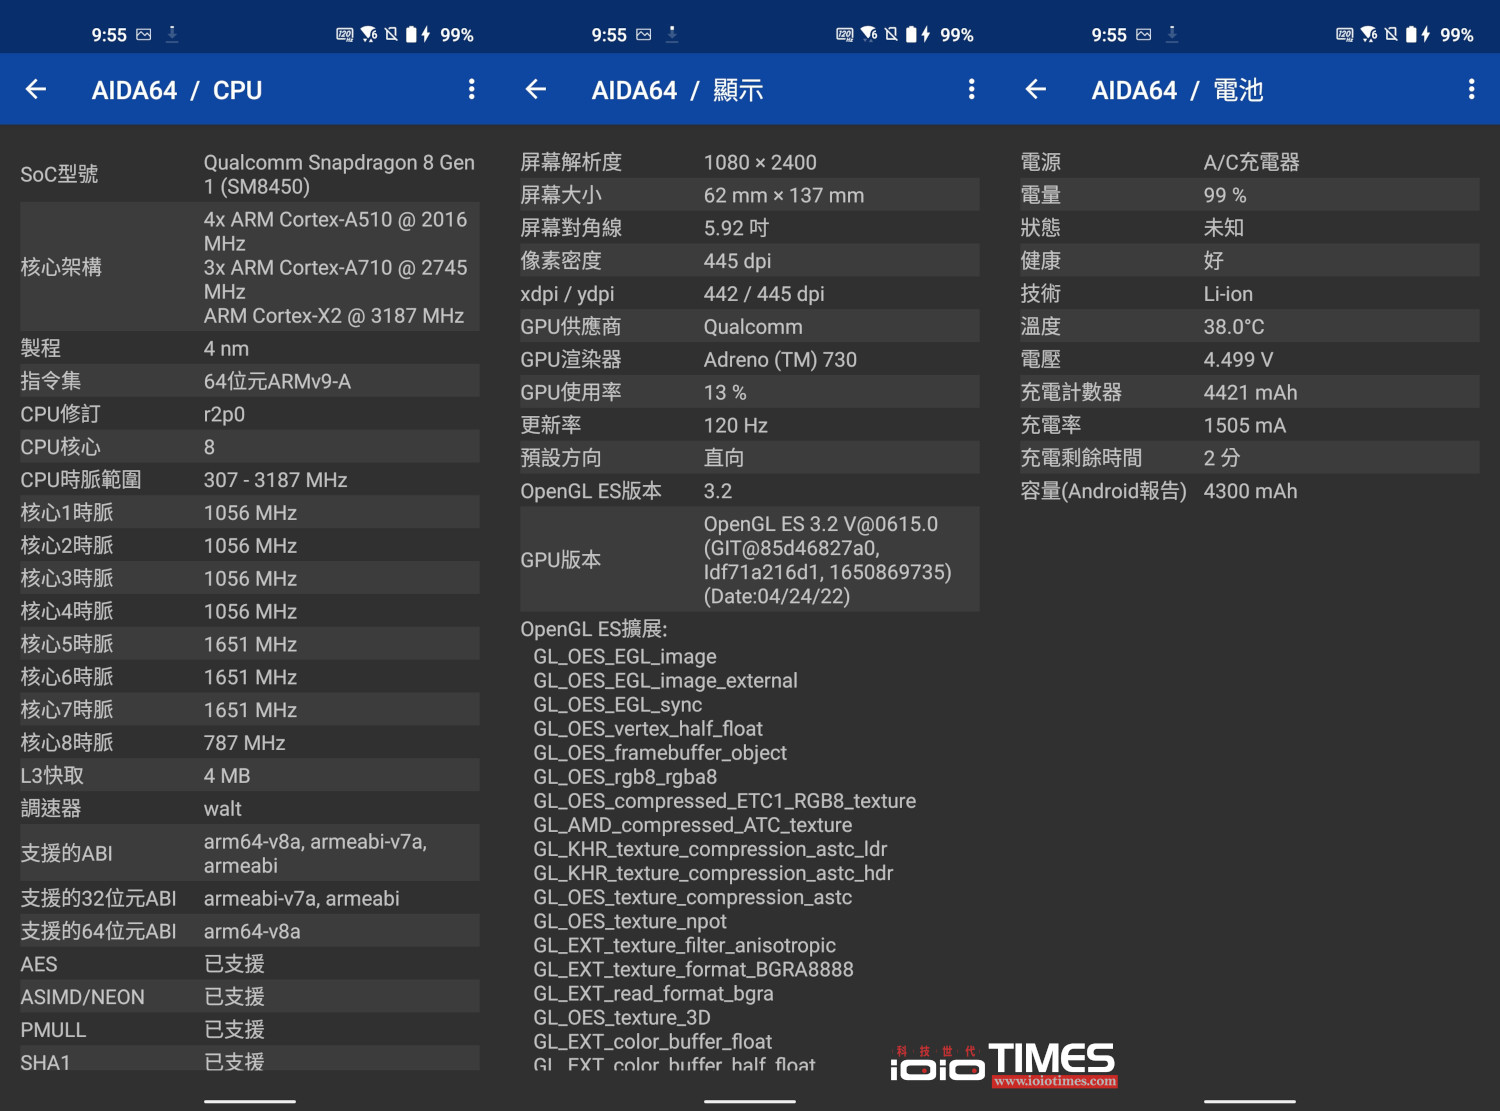Select the ASIMD/NEON row

pos(250,997)
